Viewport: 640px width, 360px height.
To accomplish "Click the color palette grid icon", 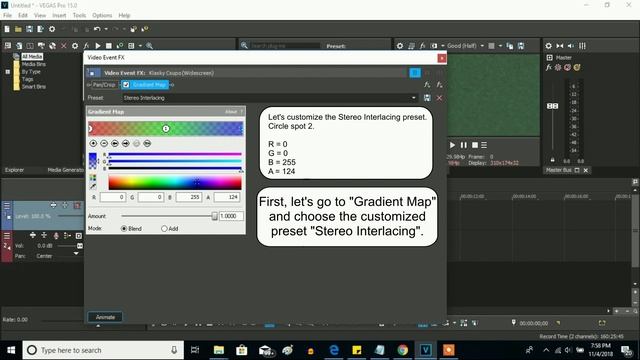I will pos(93,178).
